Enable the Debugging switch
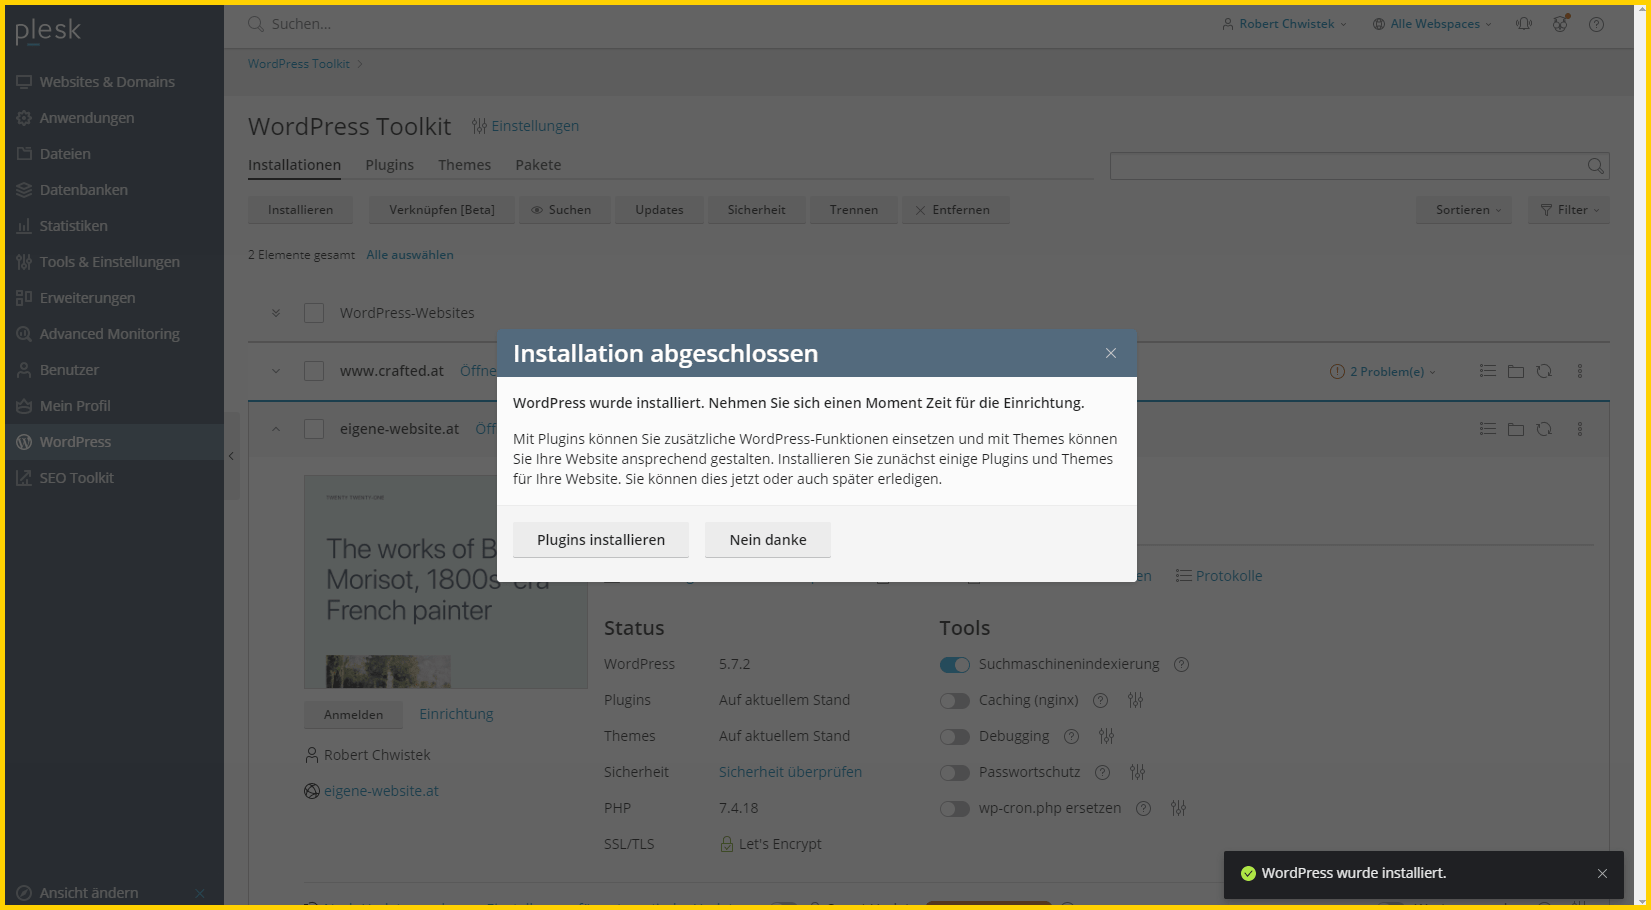The width and height of the screenshot is (1651, 910). [x=955, y=737]
